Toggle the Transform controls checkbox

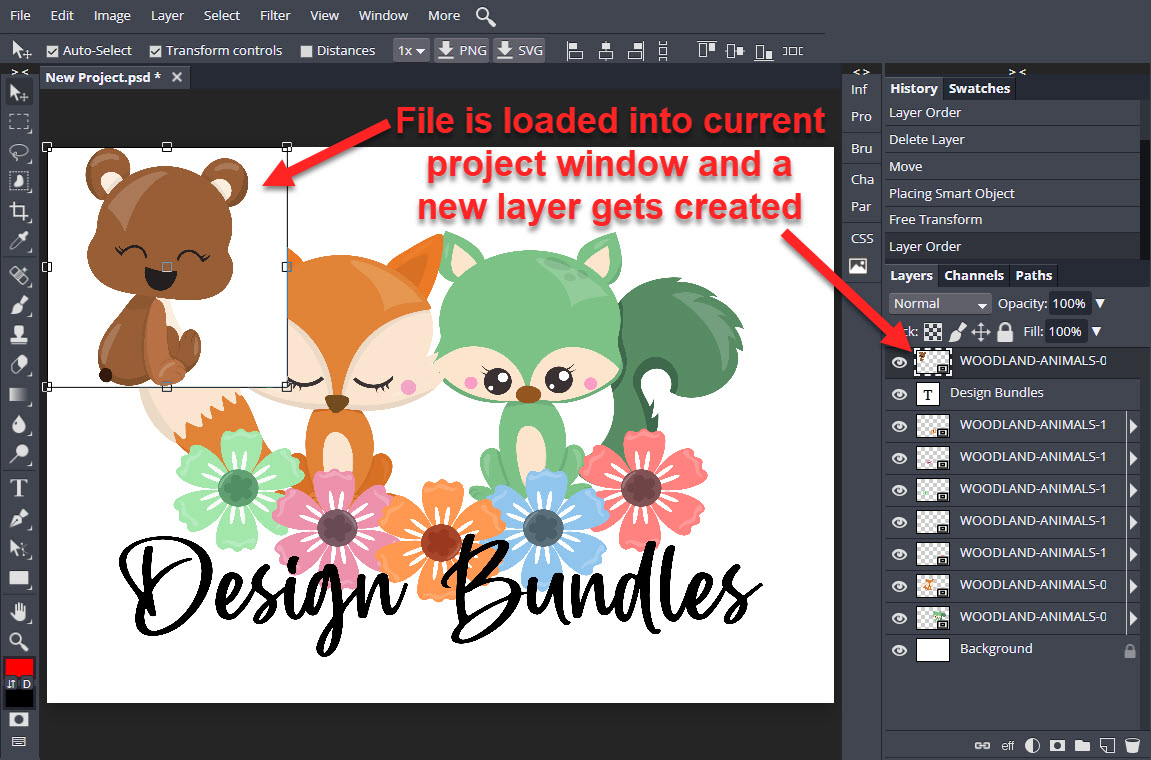[155, 51]
